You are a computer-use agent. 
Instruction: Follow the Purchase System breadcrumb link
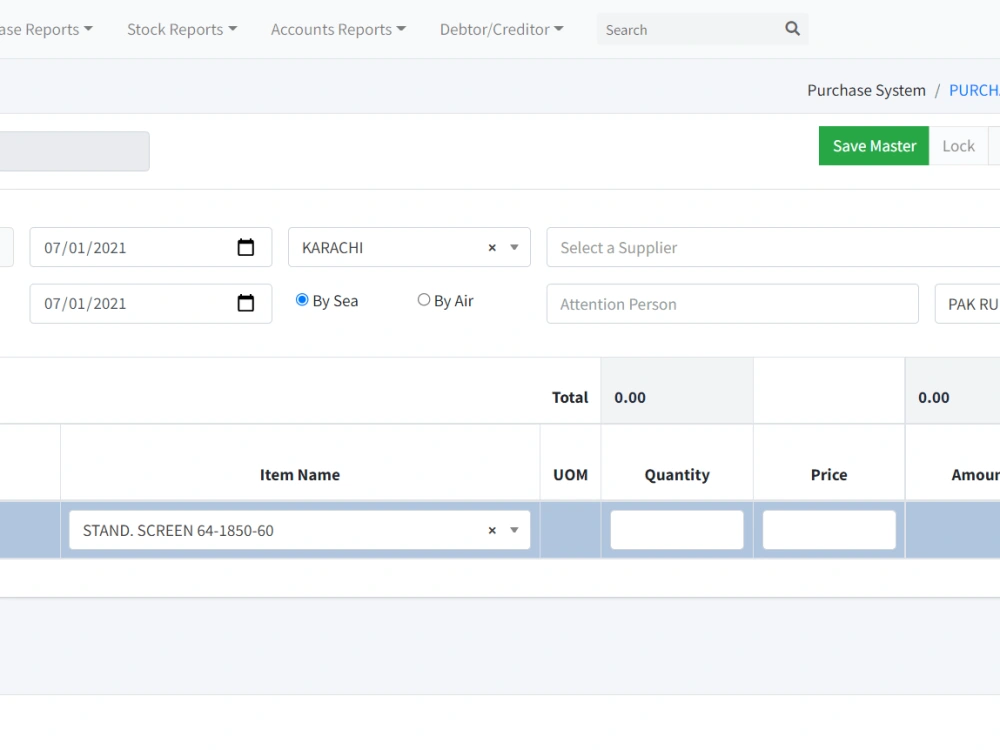[866, 90]
